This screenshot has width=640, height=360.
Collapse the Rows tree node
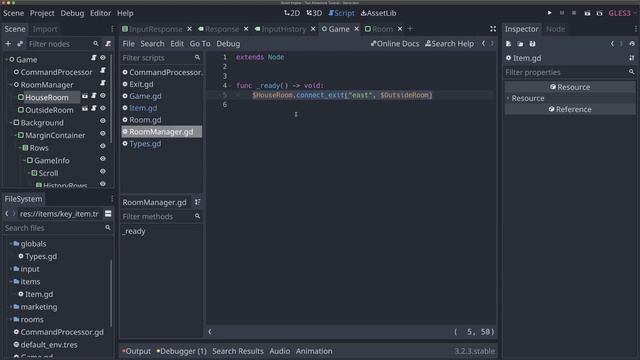click(20, 148)
